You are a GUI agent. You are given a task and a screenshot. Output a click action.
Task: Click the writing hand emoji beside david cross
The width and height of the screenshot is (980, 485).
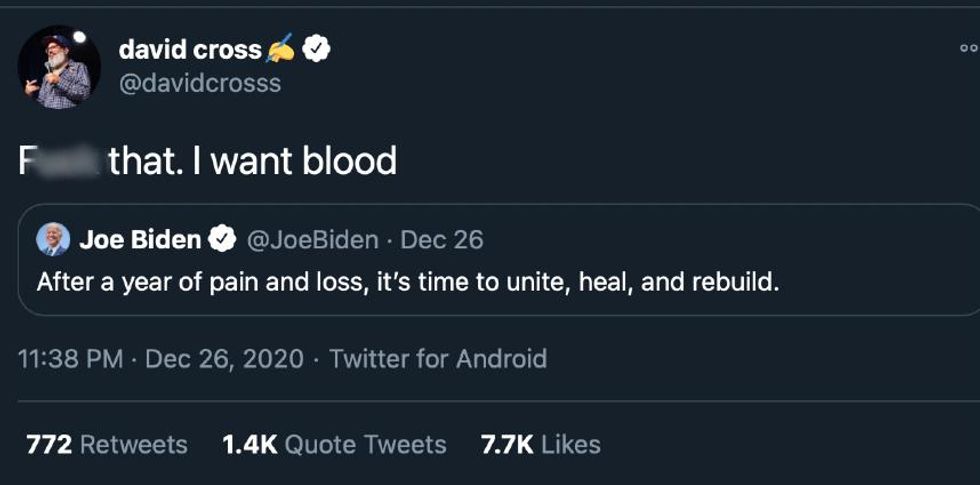(282, 47)
